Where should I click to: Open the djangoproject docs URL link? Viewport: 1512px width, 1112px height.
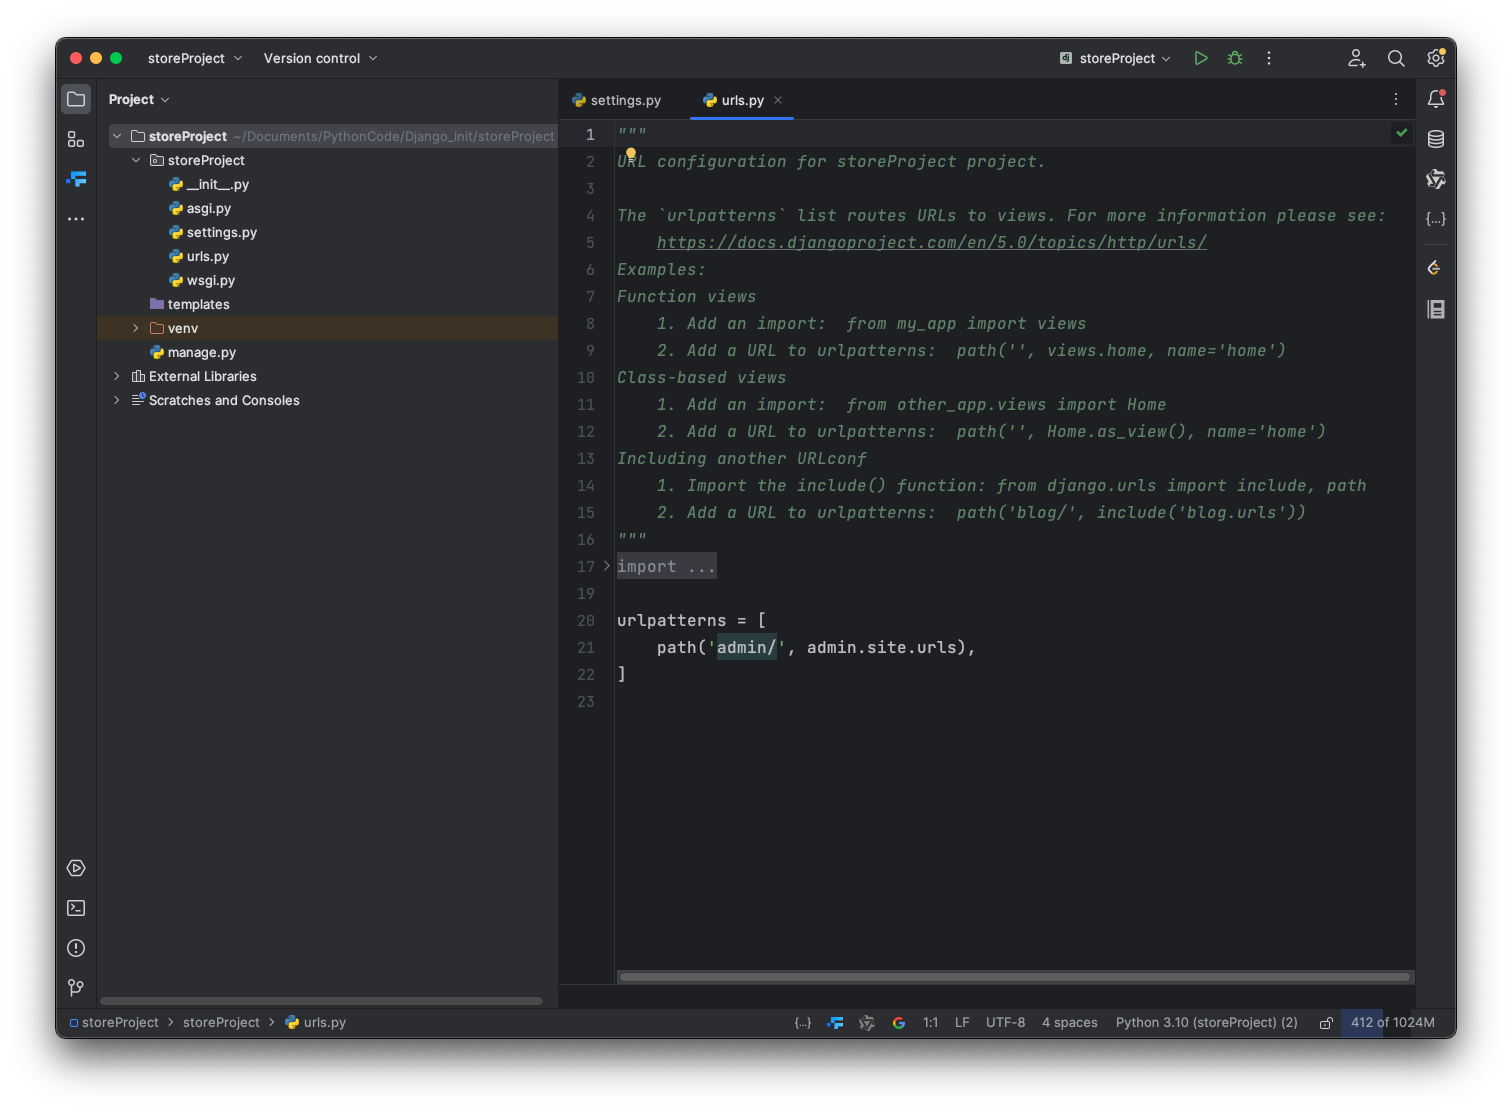coord(931,242)
